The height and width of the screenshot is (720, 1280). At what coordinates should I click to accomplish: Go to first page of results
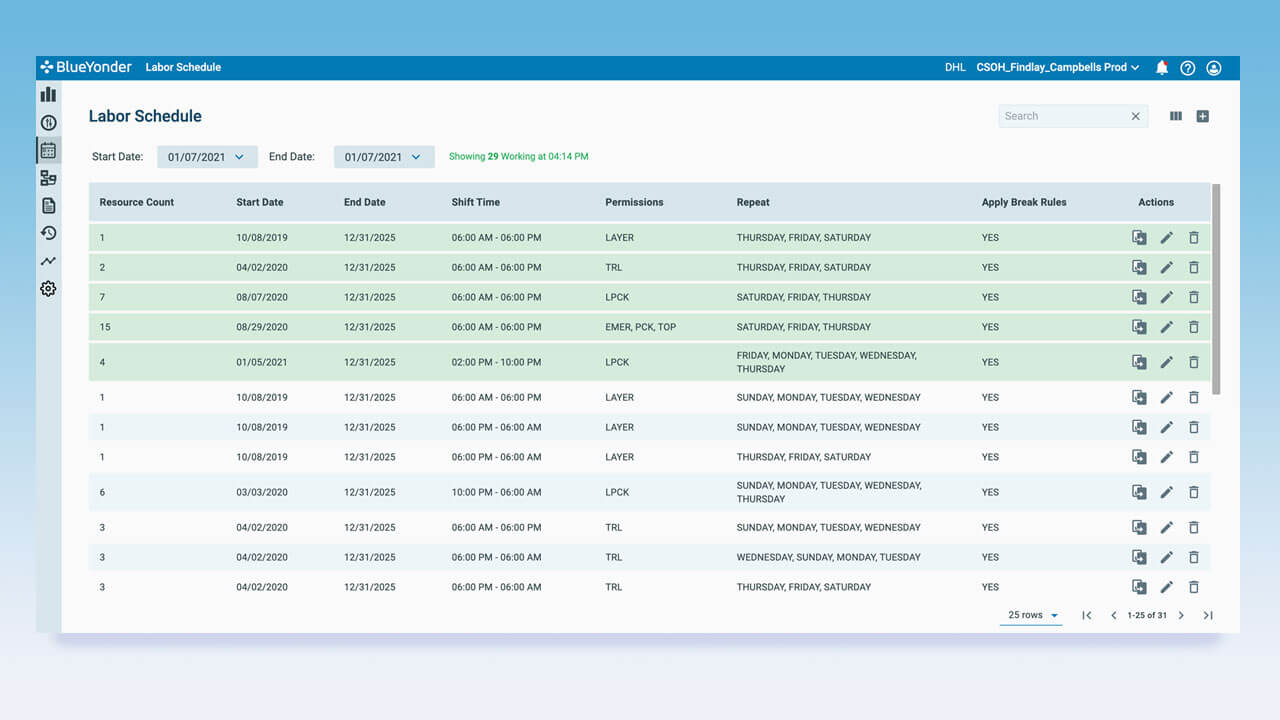(1087, 615)
